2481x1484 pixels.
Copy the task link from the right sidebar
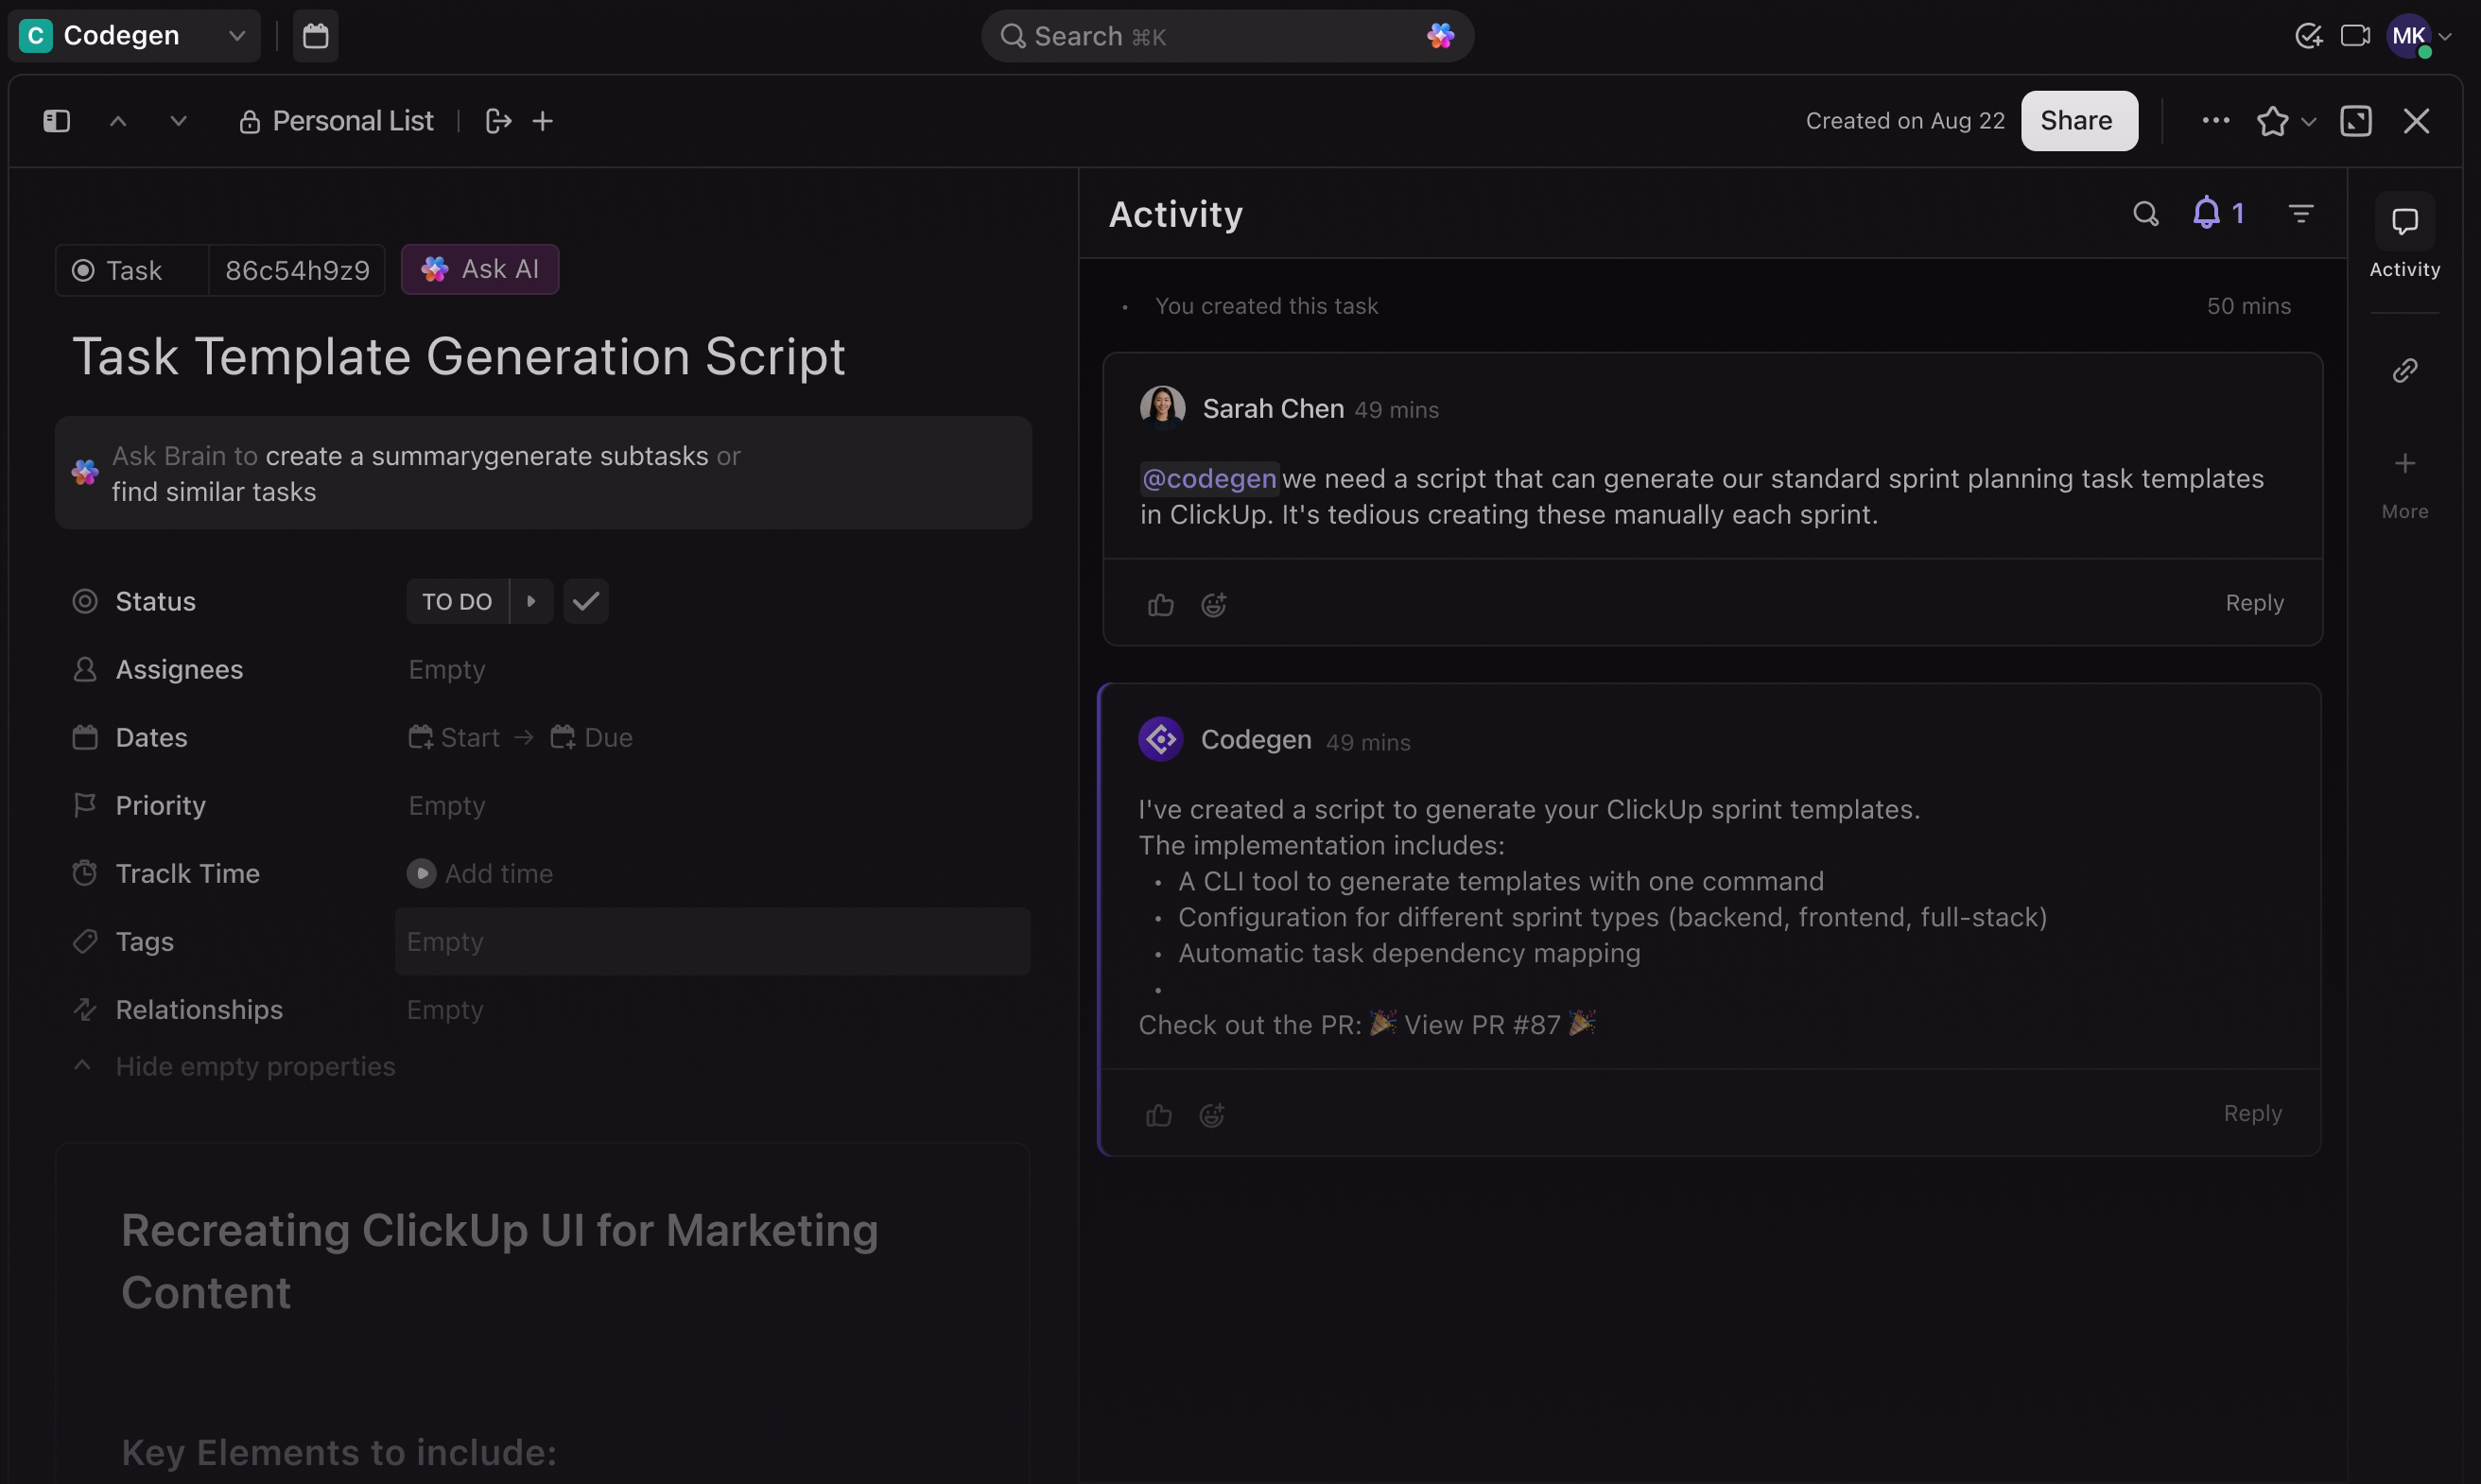(x=2405, y=370)
